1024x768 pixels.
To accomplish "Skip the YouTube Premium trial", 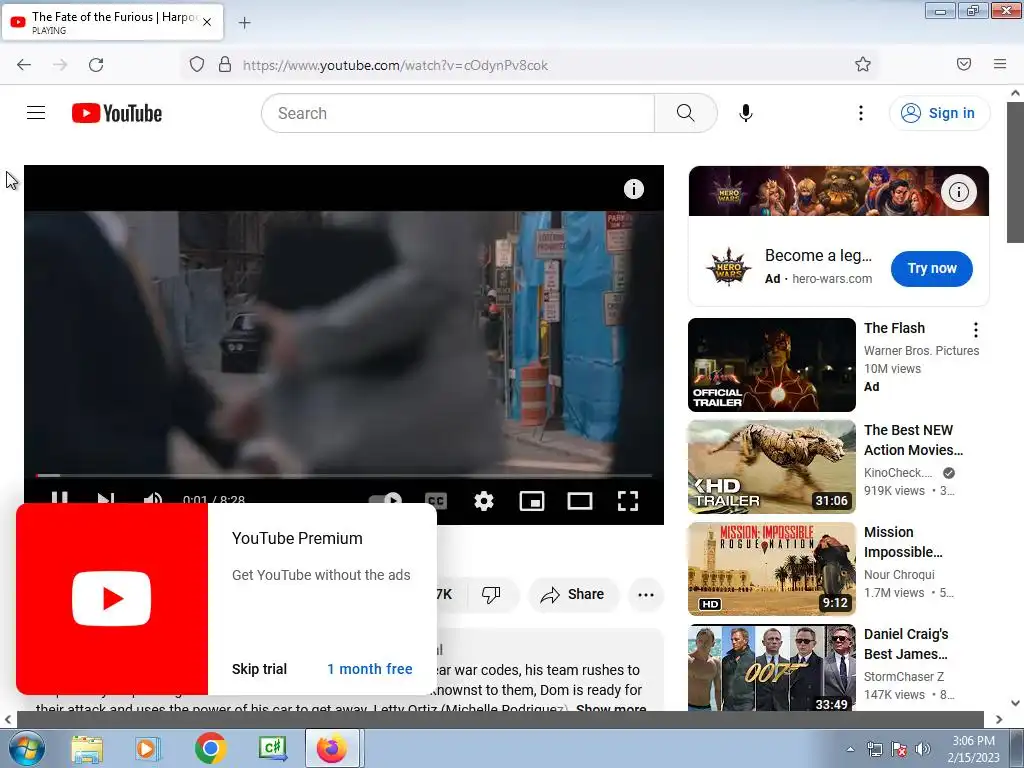I will click(x=259, y=669).
